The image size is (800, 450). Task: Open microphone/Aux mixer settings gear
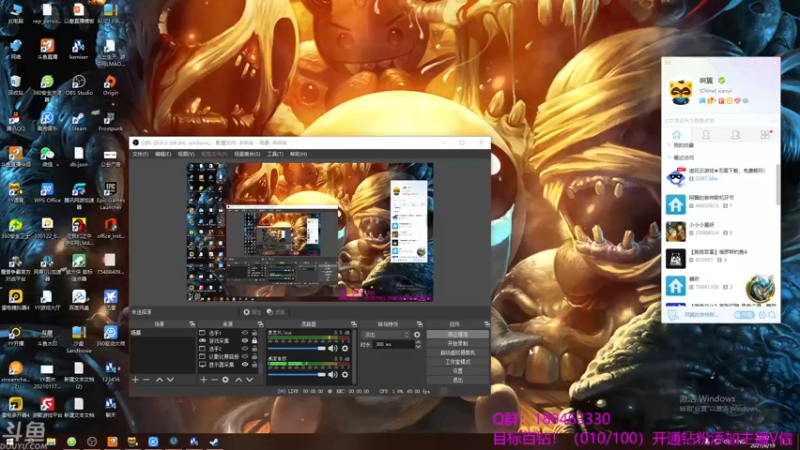[345, 348]
